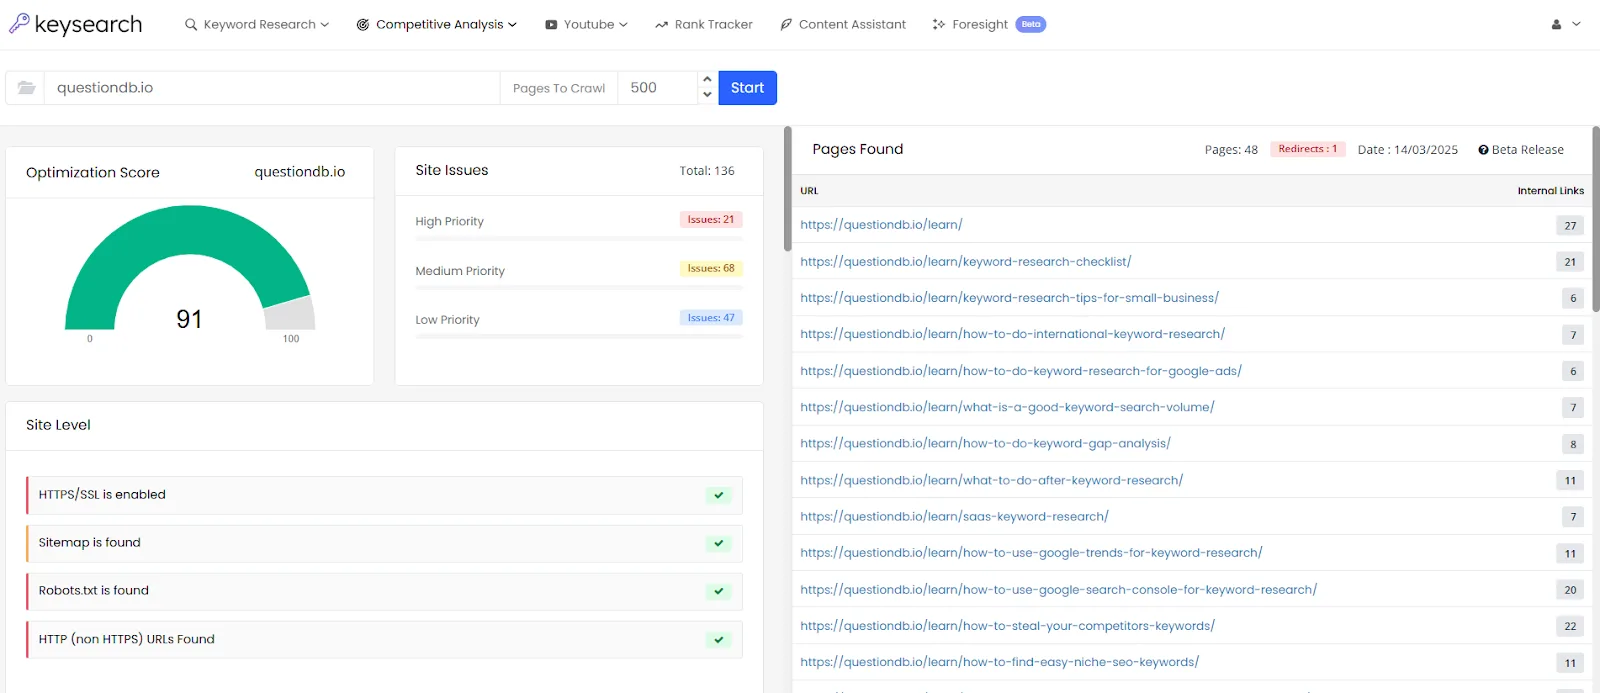The height and width of the screenshot is (693, 1600).
Task: Open the how-to-do-keyword-gap-analysis URL
Action: (x=985, y=444)
